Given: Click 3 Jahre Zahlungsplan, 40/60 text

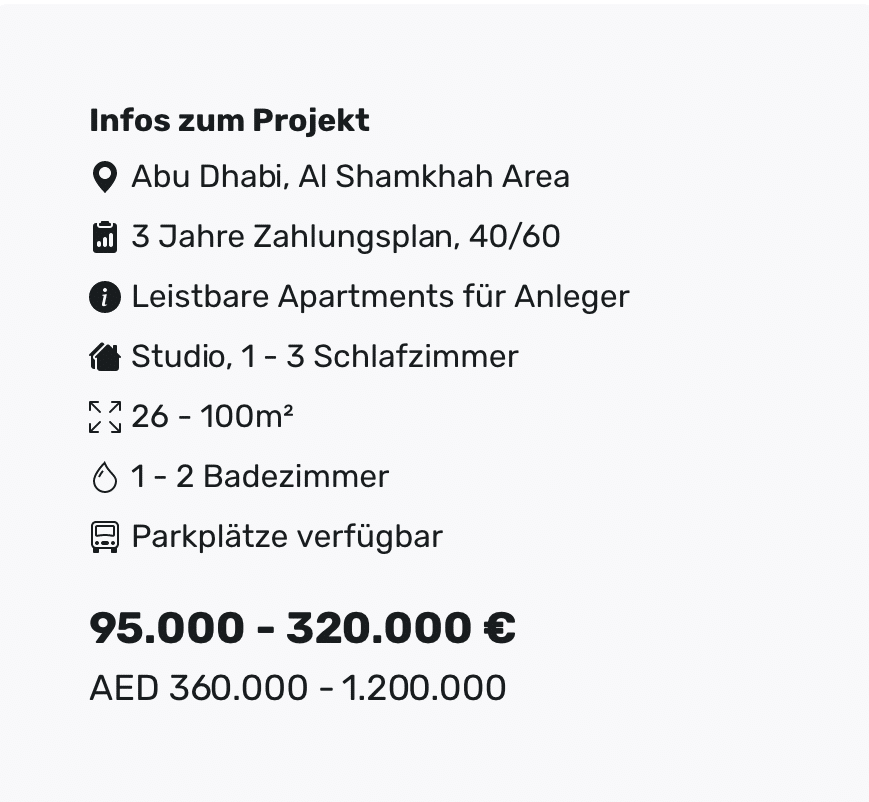Looking at the screenshot, I should (x=346, y=237).
